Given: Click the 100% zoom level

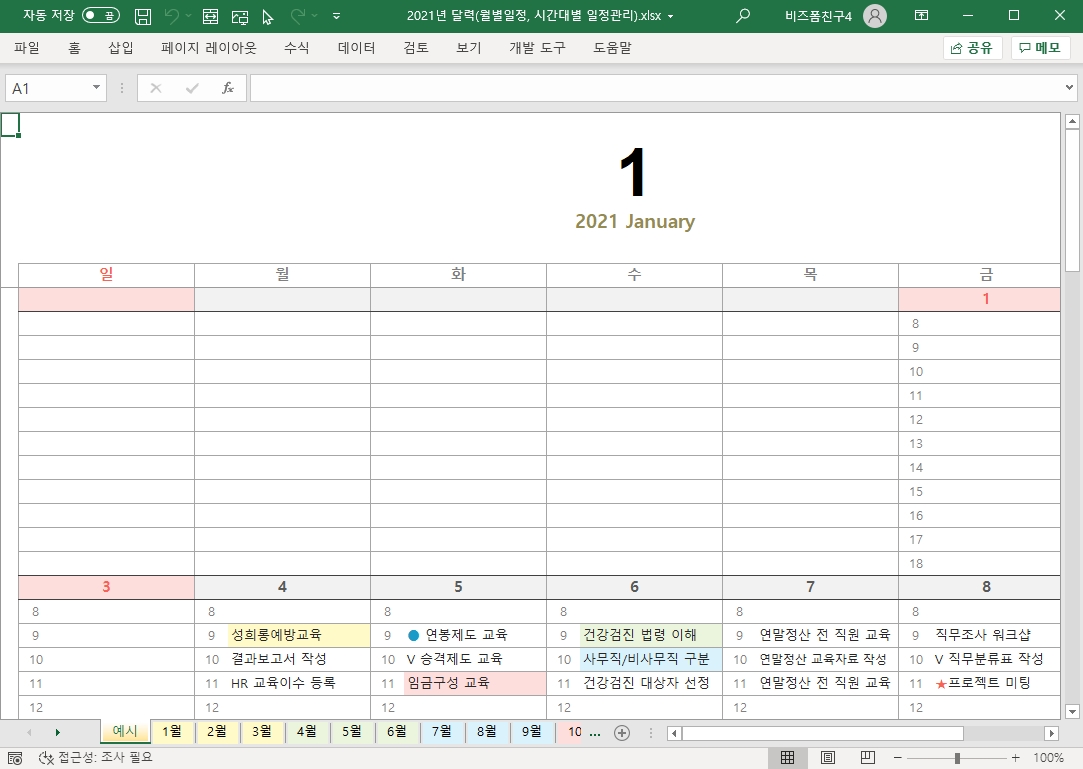Looking at the screenshot, I should [1048, 758].
